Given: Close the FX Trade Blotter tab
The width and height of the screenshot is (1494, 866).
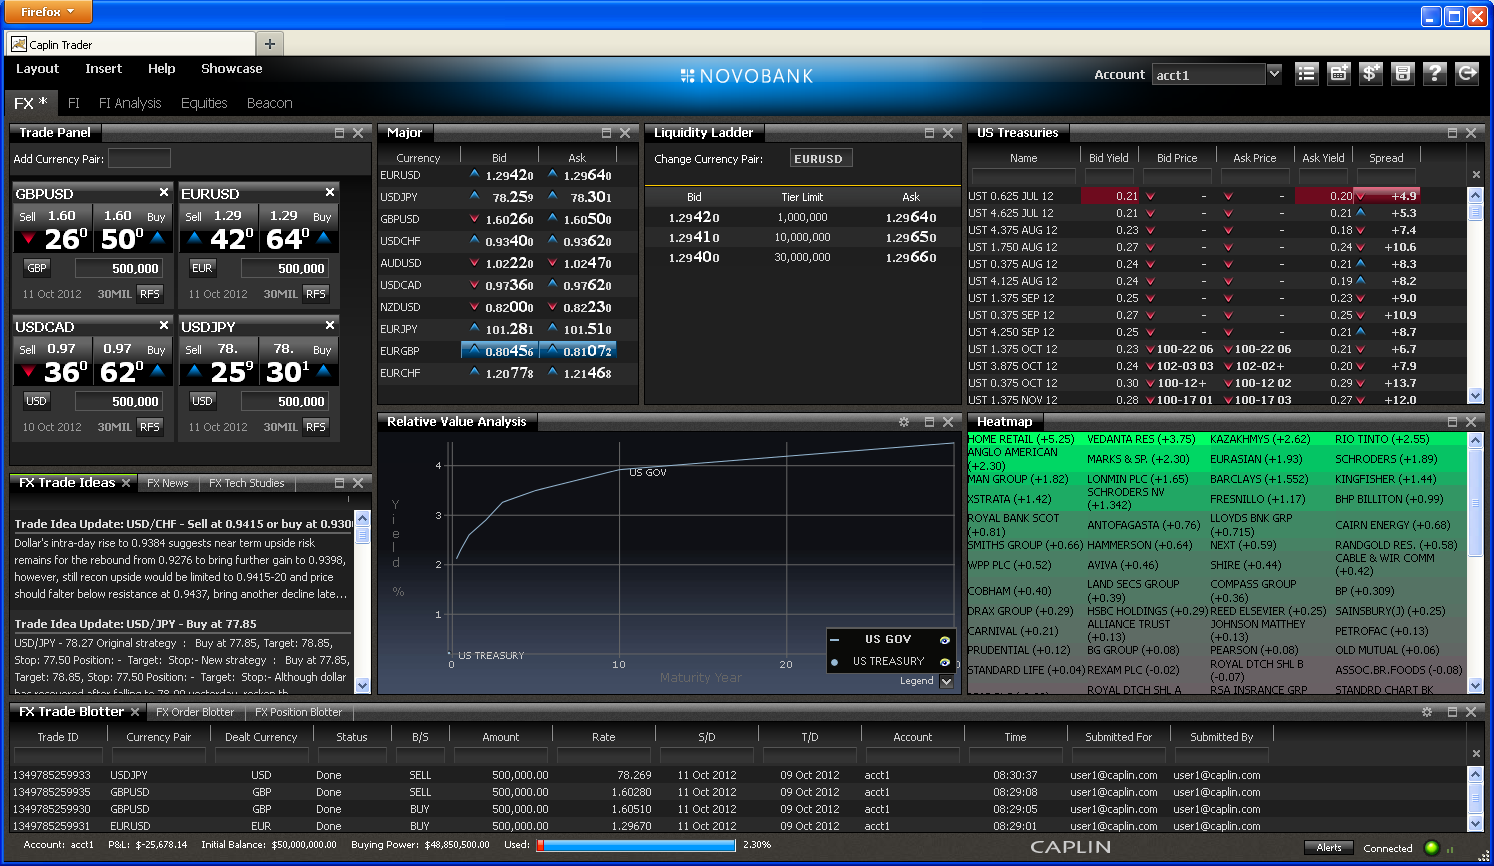Looking at the screenshot, I should pyautogui.click(x=135, y=712).
